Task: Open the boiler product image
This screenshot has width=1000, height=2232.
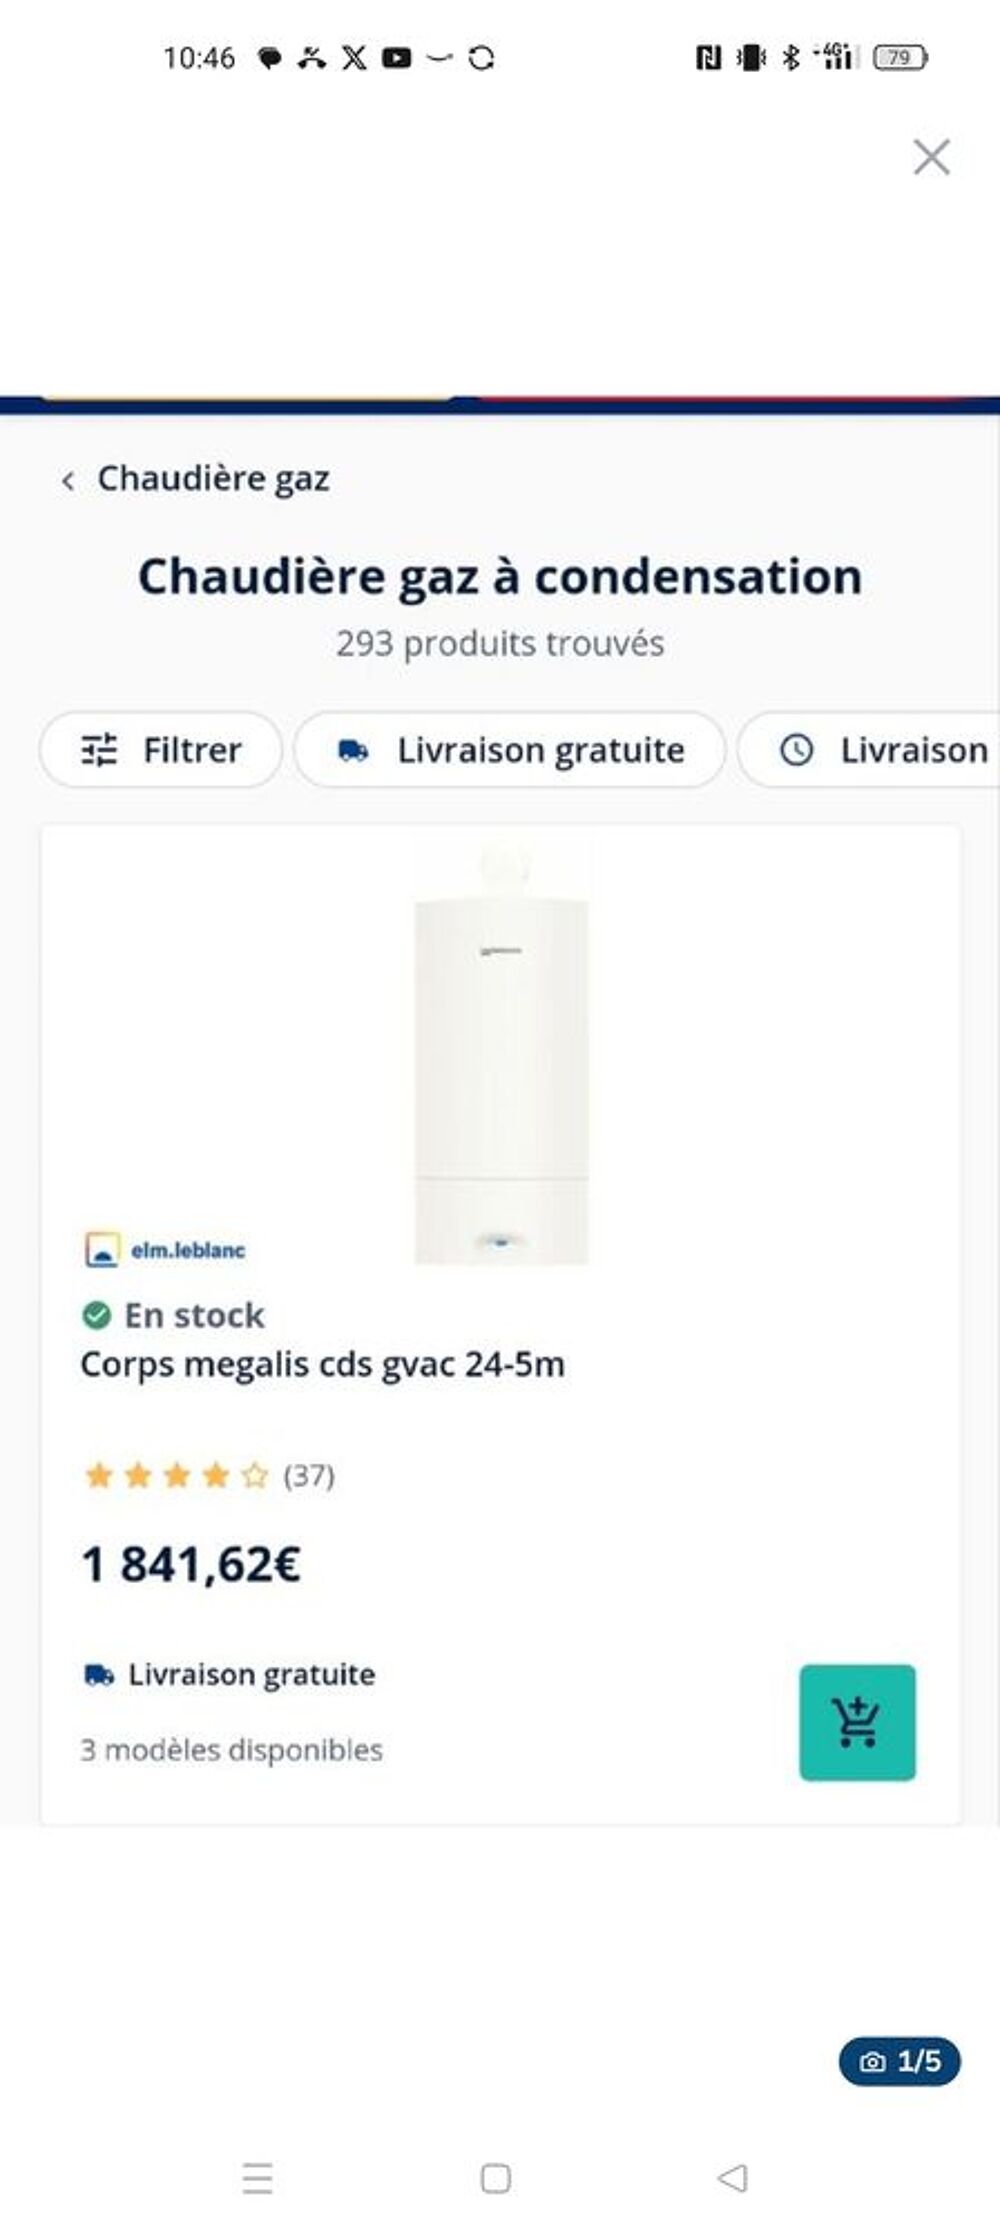Action: click(501, 1049)
